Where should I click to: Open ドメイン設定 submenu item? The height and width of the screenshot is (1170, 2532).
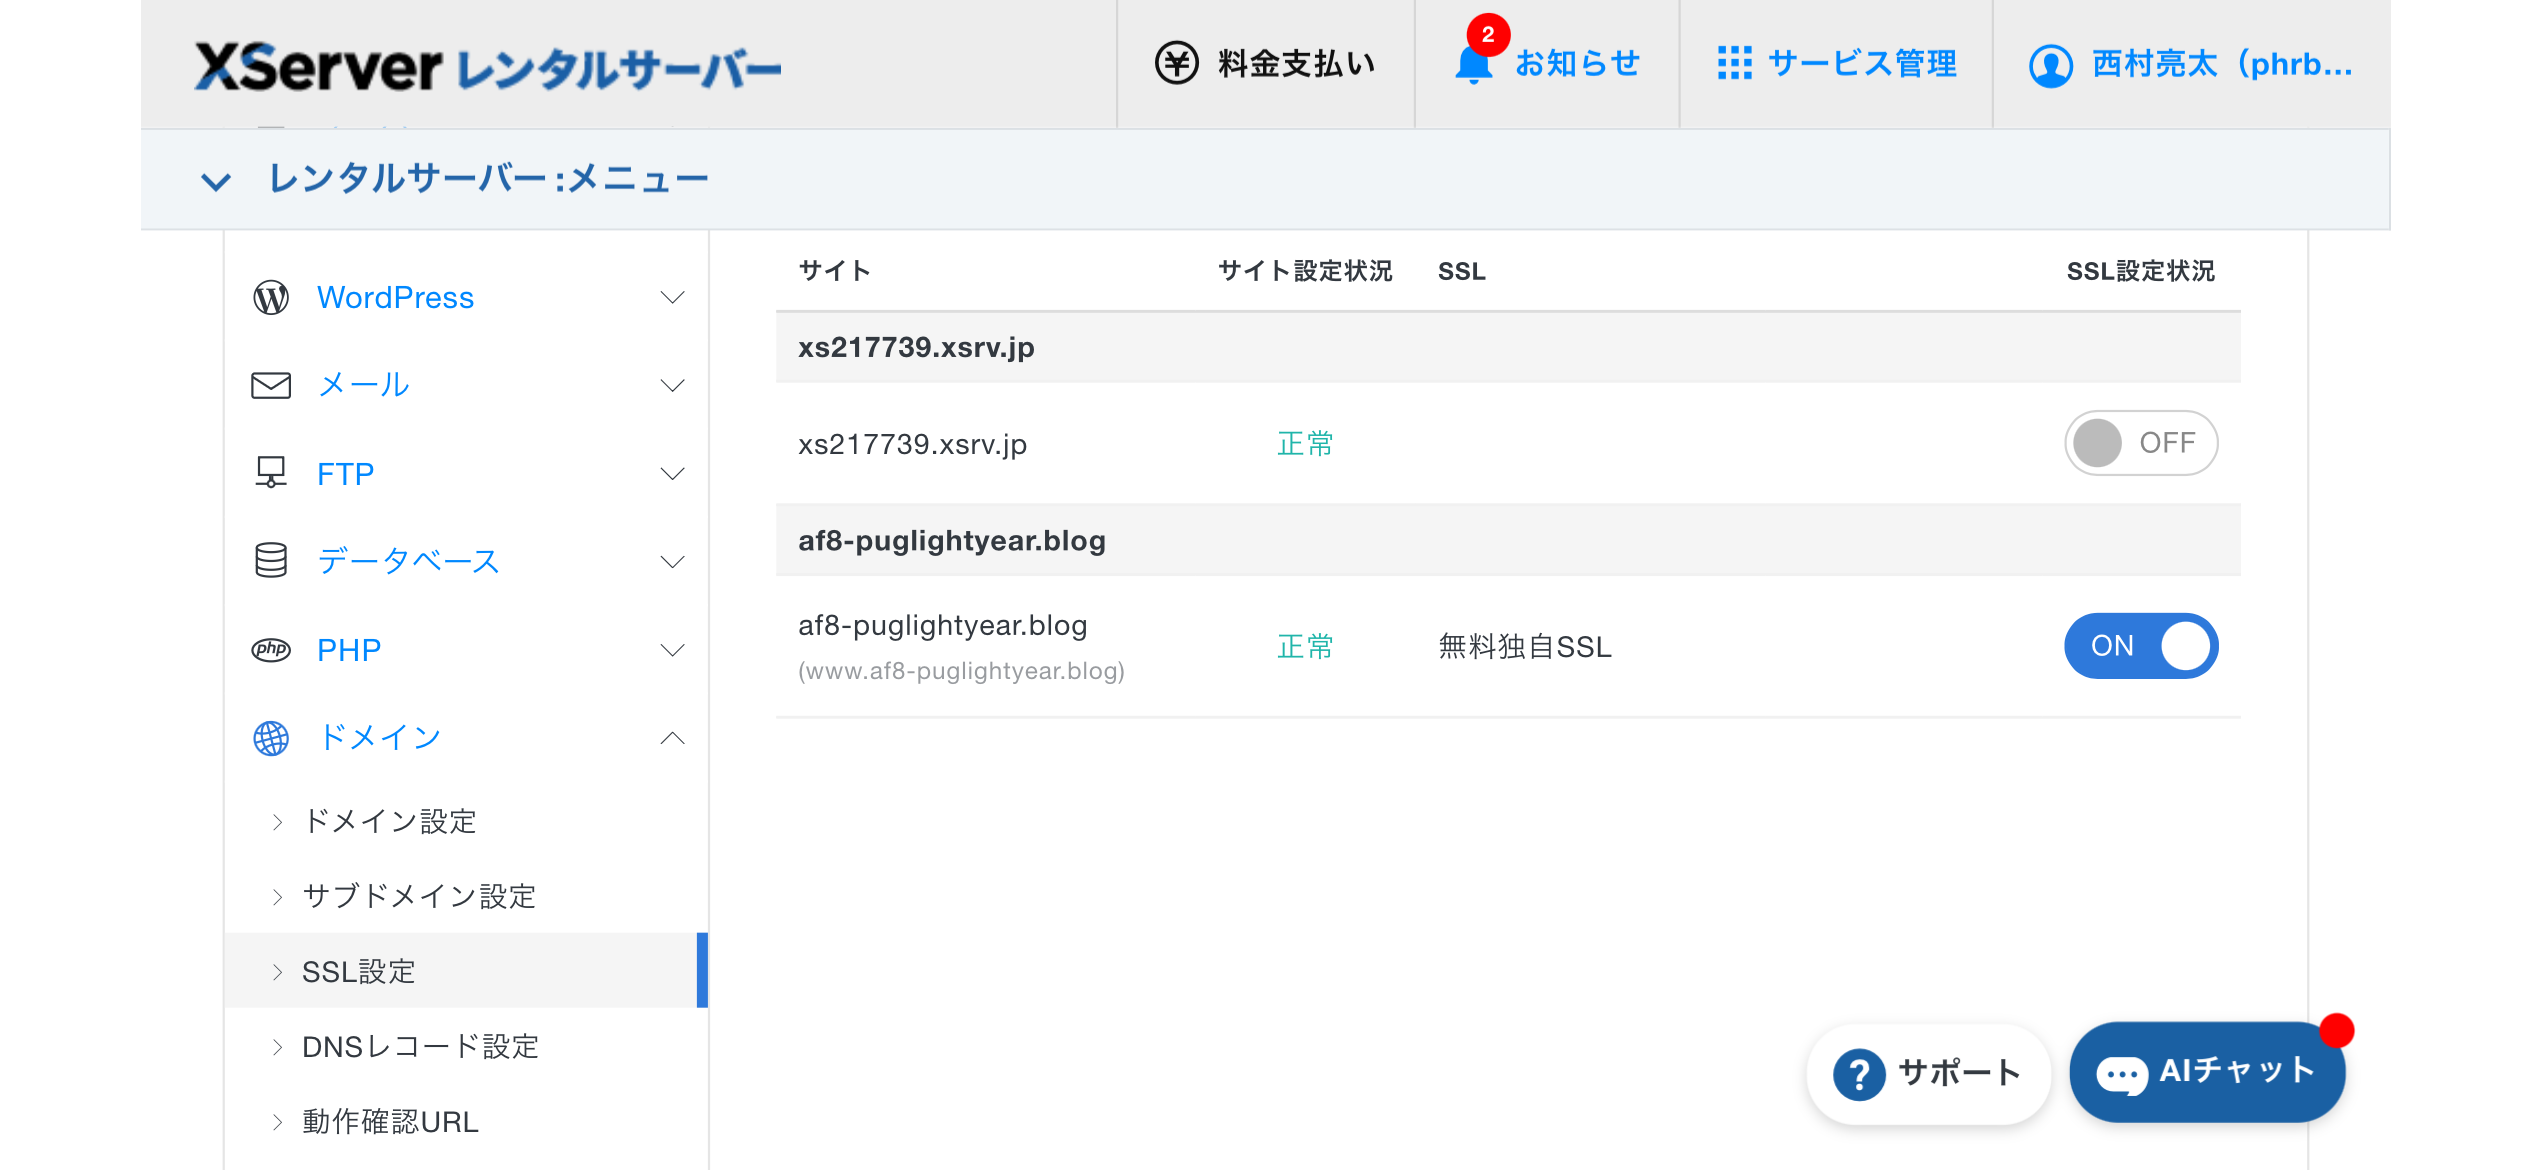click(x=389, y=822)
